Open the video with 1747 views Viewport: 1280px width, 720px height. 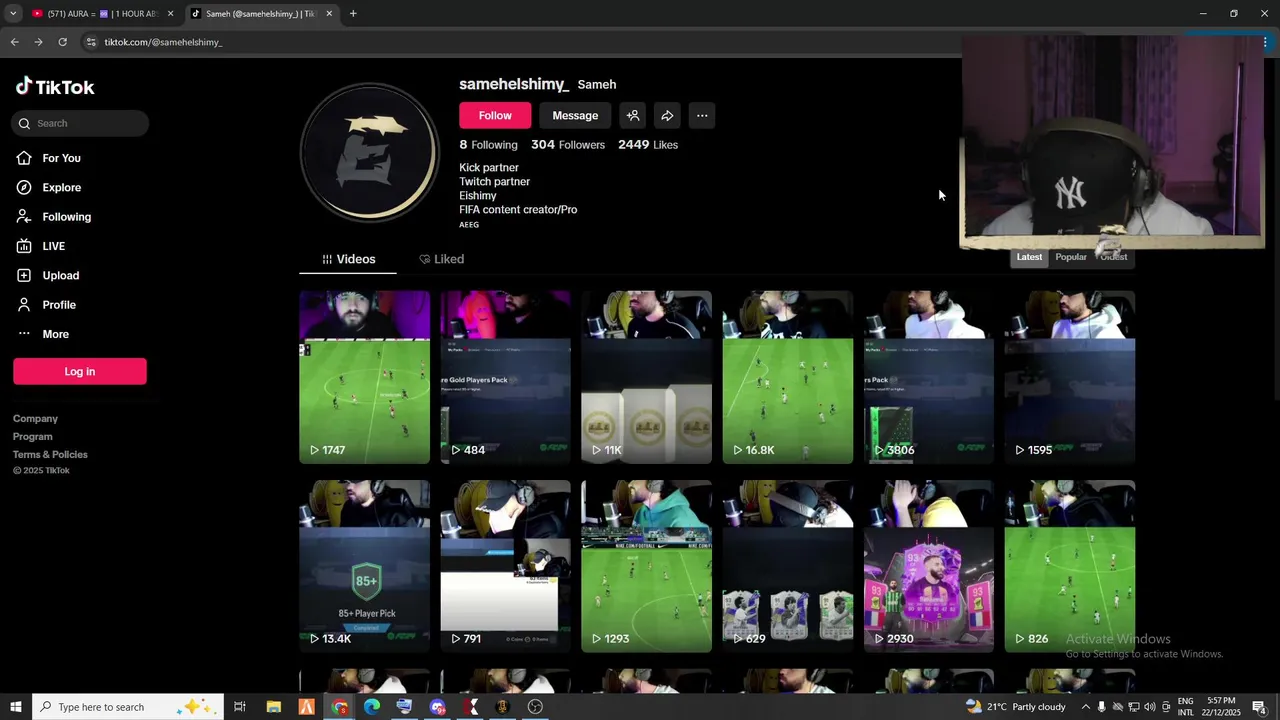[364, 377]
